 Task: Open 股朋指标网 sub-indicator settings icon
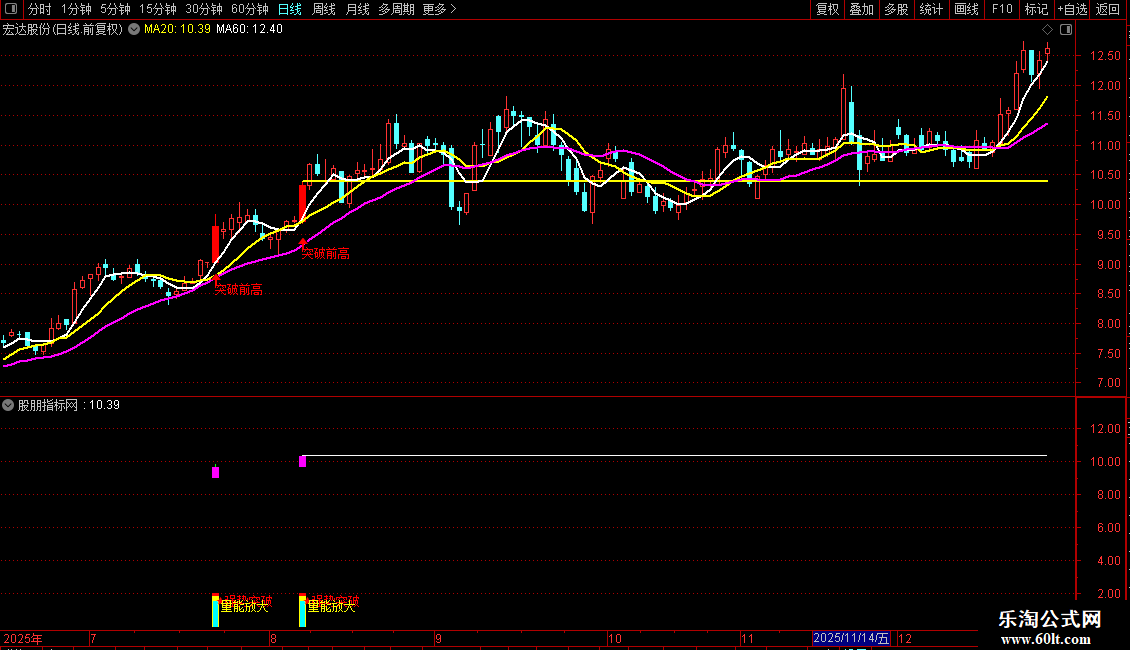tap(8, 405)
